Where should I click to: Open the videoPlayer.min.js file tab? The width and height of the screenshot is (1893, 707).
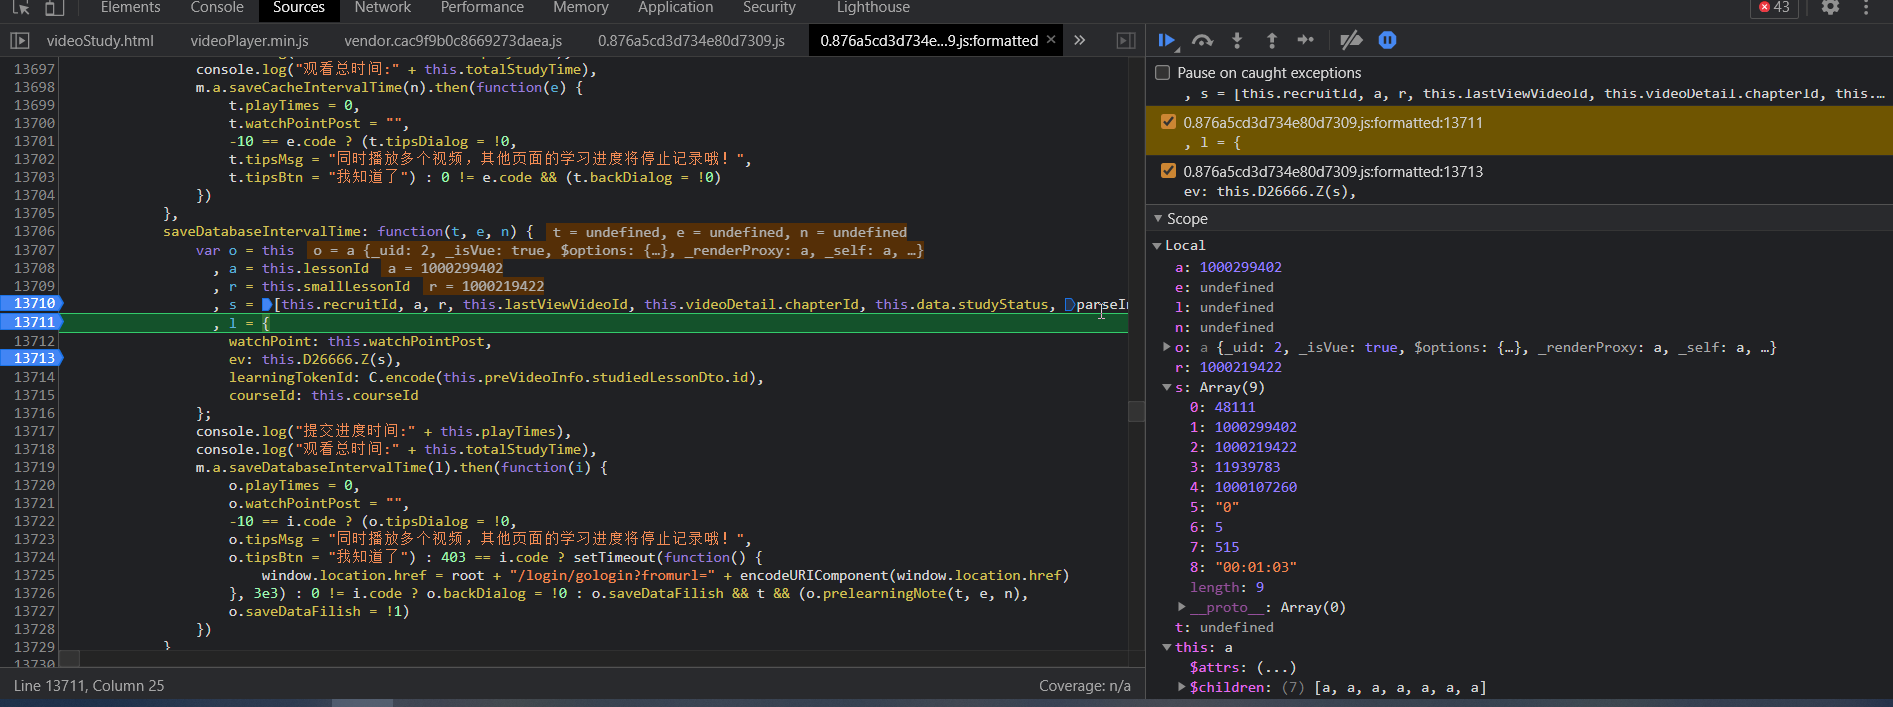[x=249, y=41]
